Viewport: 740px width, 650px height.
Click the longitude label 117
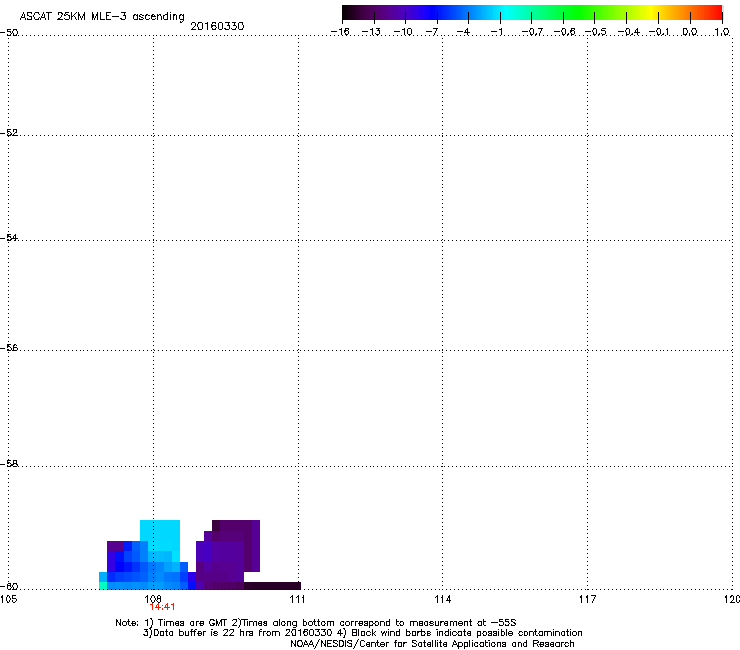(x=587, y=599)
